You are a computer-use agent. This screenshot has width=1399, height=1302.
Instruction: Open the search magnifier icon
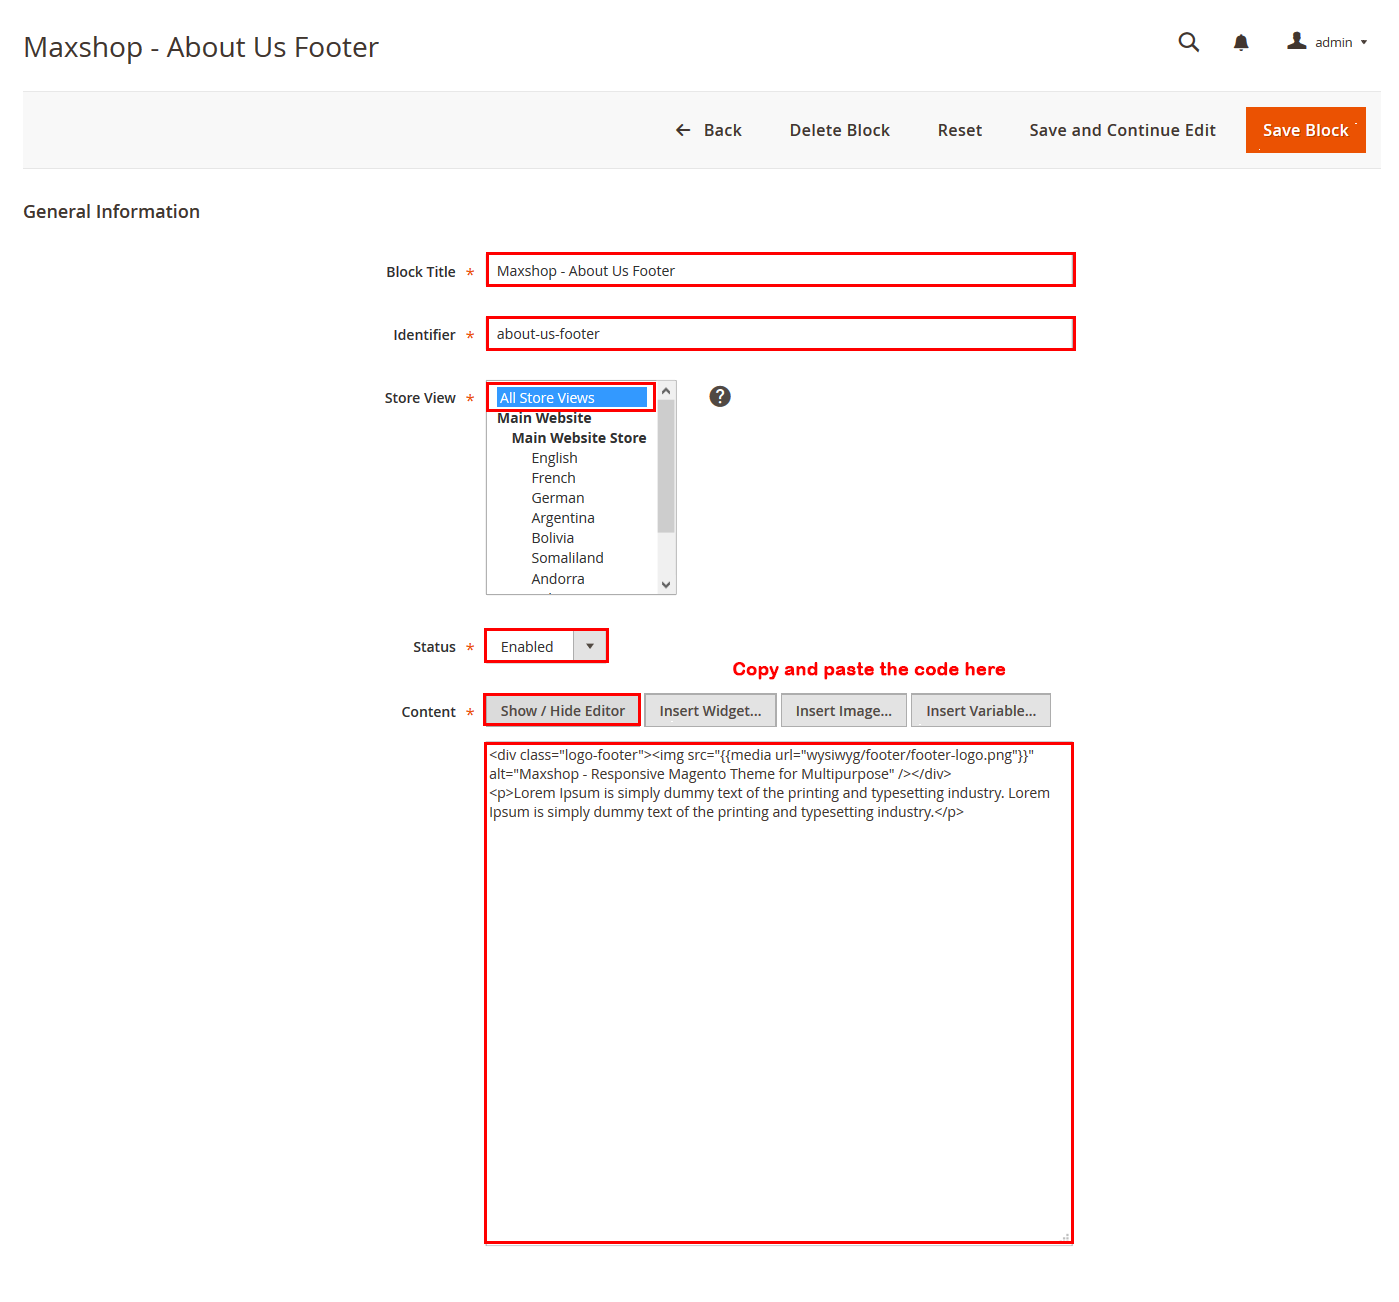click(1188, 42)
